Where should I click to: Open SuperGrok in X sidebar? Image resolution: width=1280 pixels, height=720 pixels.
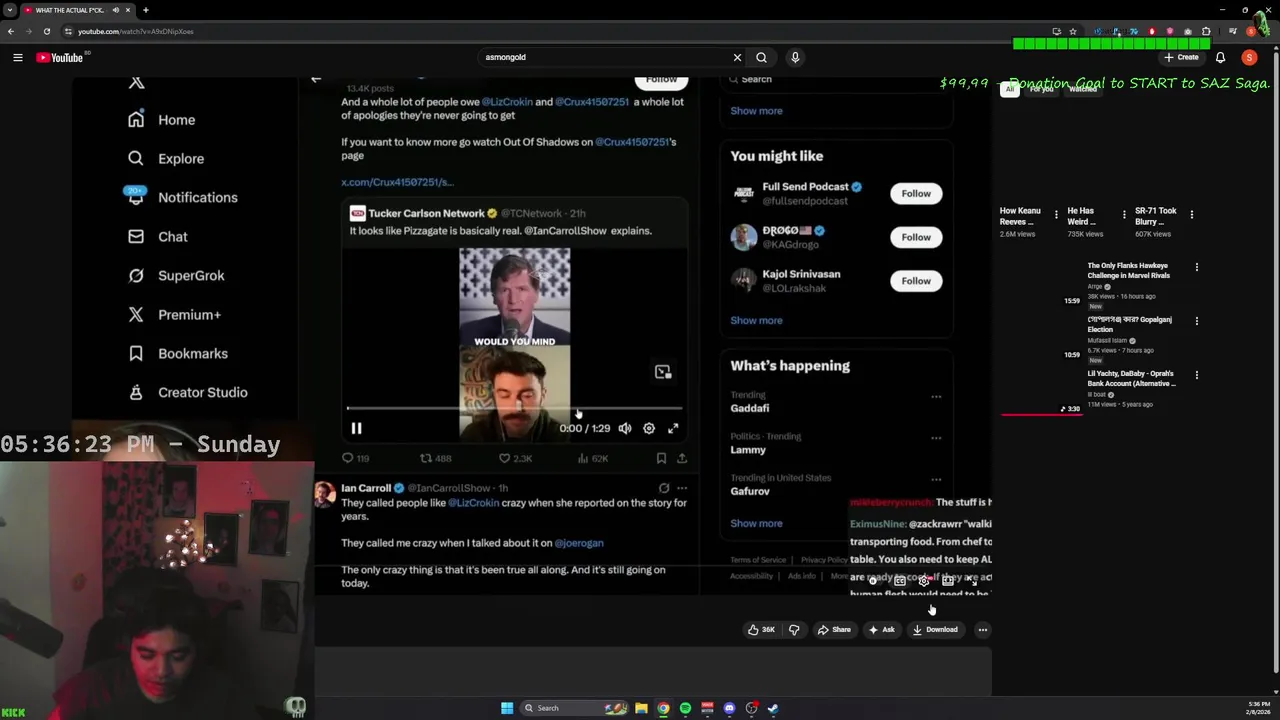(176, 276)
